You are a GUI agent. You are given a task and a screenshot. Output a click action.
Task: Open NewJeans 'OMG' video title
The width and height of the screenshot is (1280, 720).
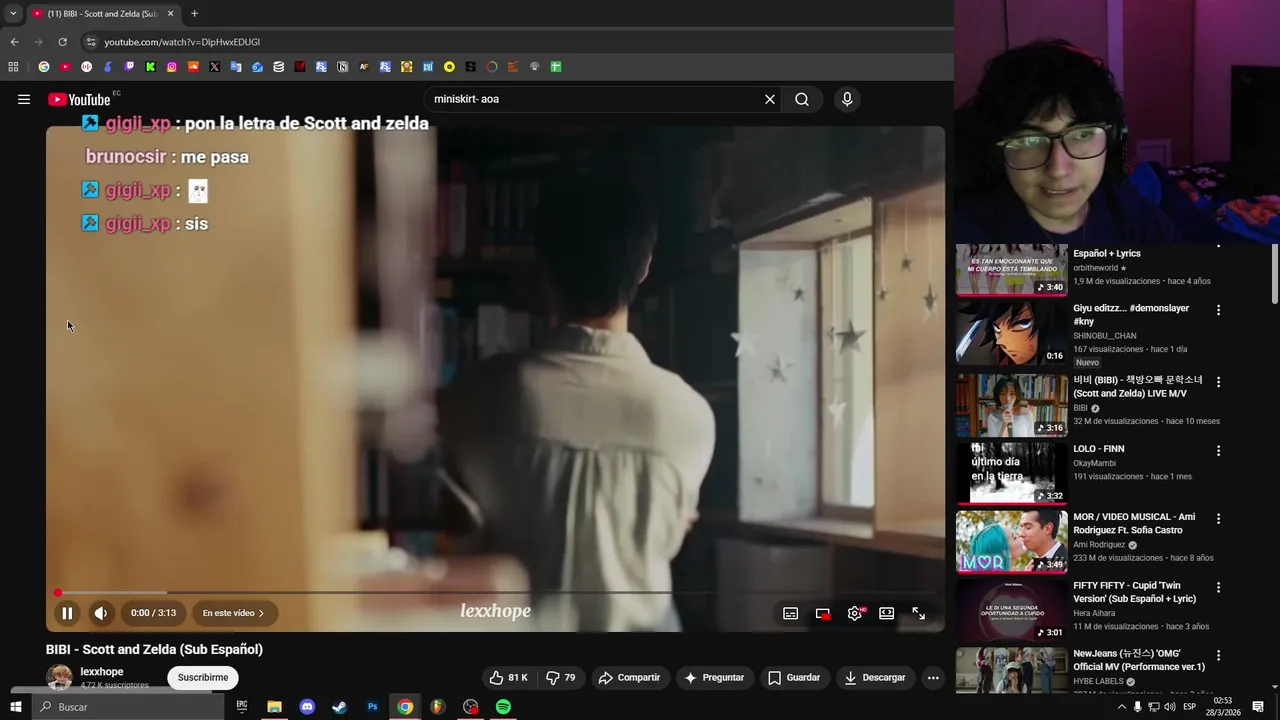1139,660
